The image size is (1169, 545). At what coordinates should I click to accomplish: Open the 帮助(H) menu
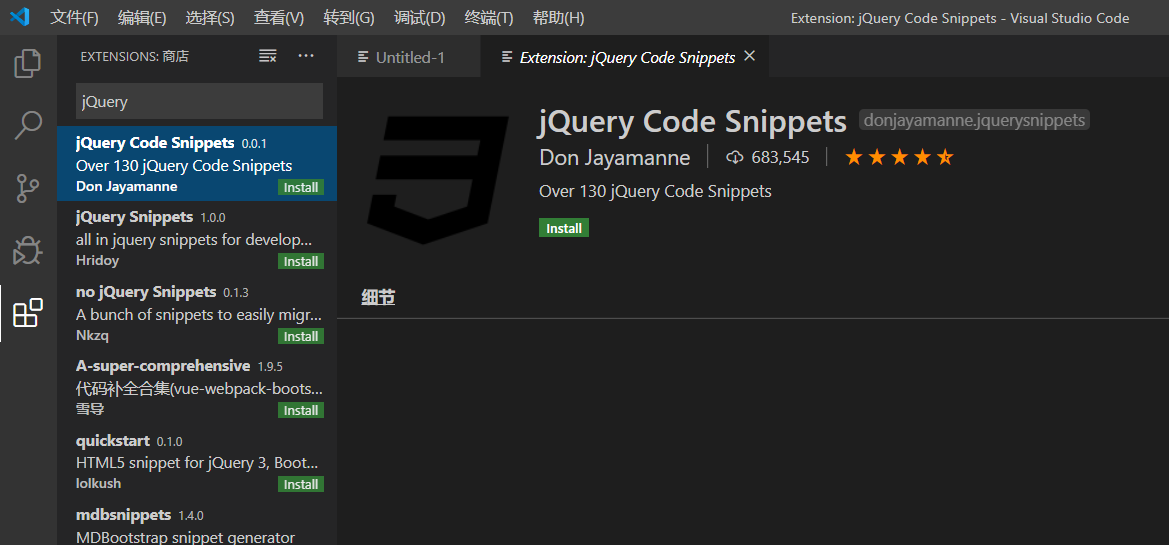pos(558,18)
